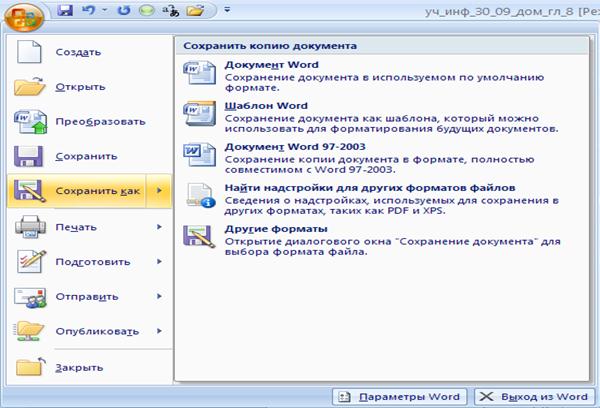This screenshot has width=600, height=408.
Task: Click the Документ Word file icon
Action: (x=199, y=72)
